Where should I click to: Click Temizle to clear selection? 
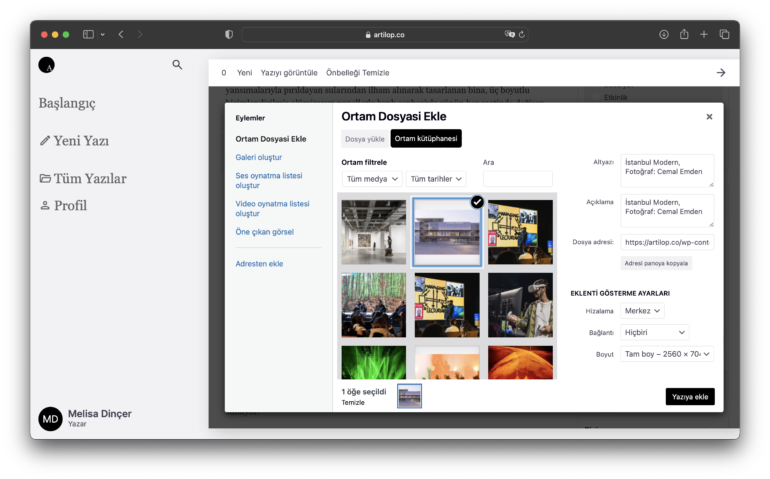click(353, 402)
